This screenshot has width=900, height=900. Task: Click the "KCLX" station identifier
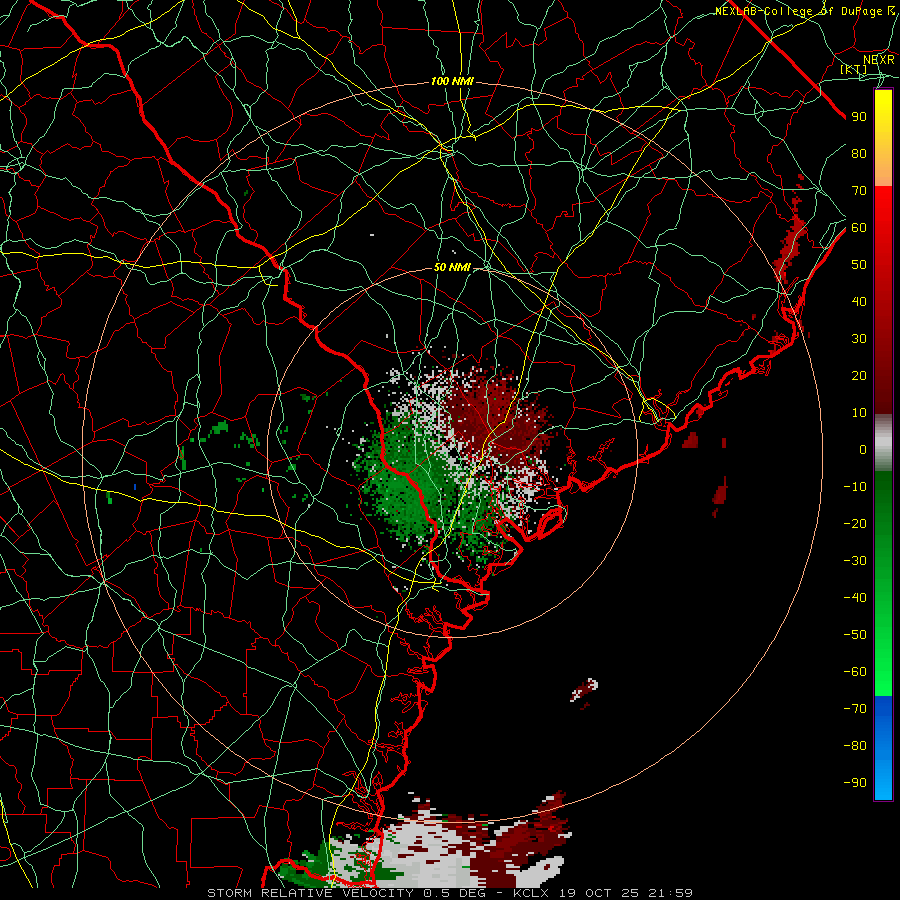533,893
